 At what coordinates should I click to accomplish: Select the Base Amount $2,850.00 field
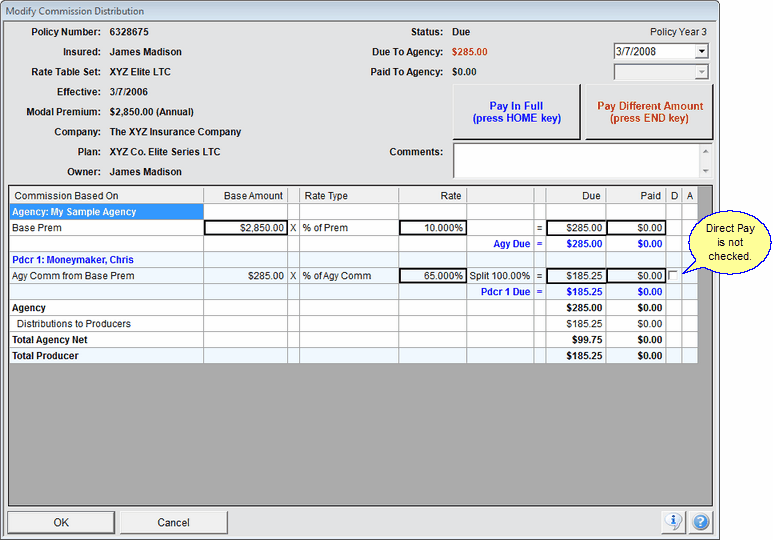246,228
